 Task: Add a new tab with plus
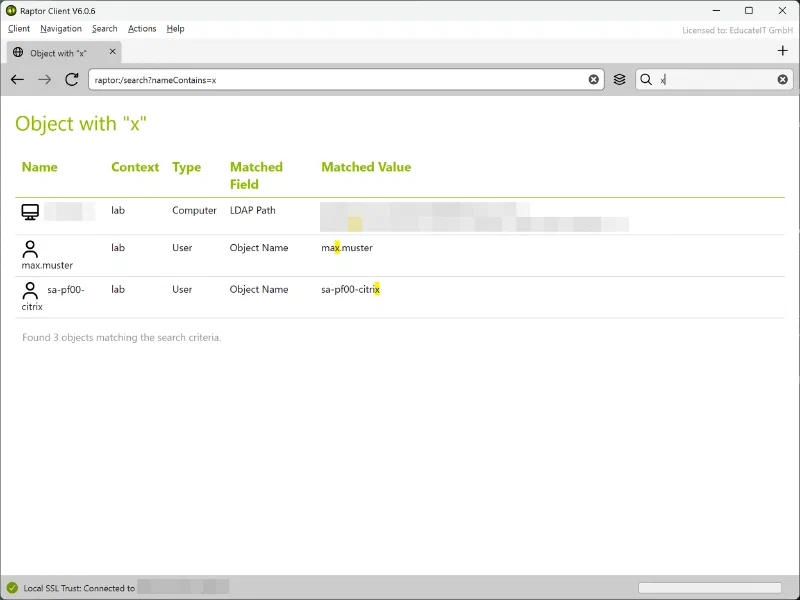coord(782,51)
